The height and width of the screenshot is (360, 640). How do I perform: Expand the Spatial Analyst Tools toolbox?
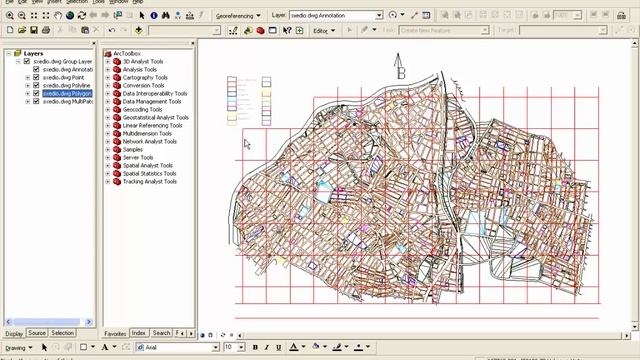(x=108, y=165)
